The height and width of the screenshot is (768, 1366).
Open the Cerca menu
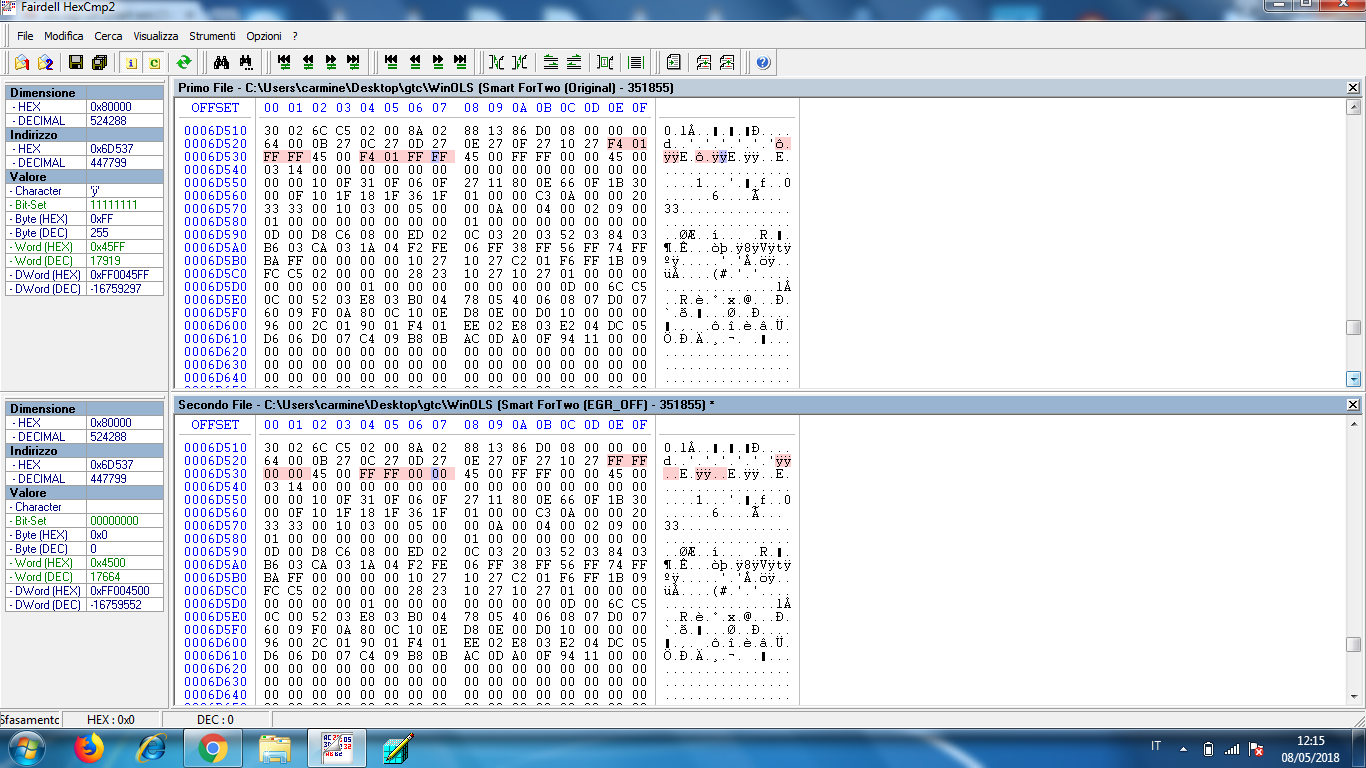[108, 36]
